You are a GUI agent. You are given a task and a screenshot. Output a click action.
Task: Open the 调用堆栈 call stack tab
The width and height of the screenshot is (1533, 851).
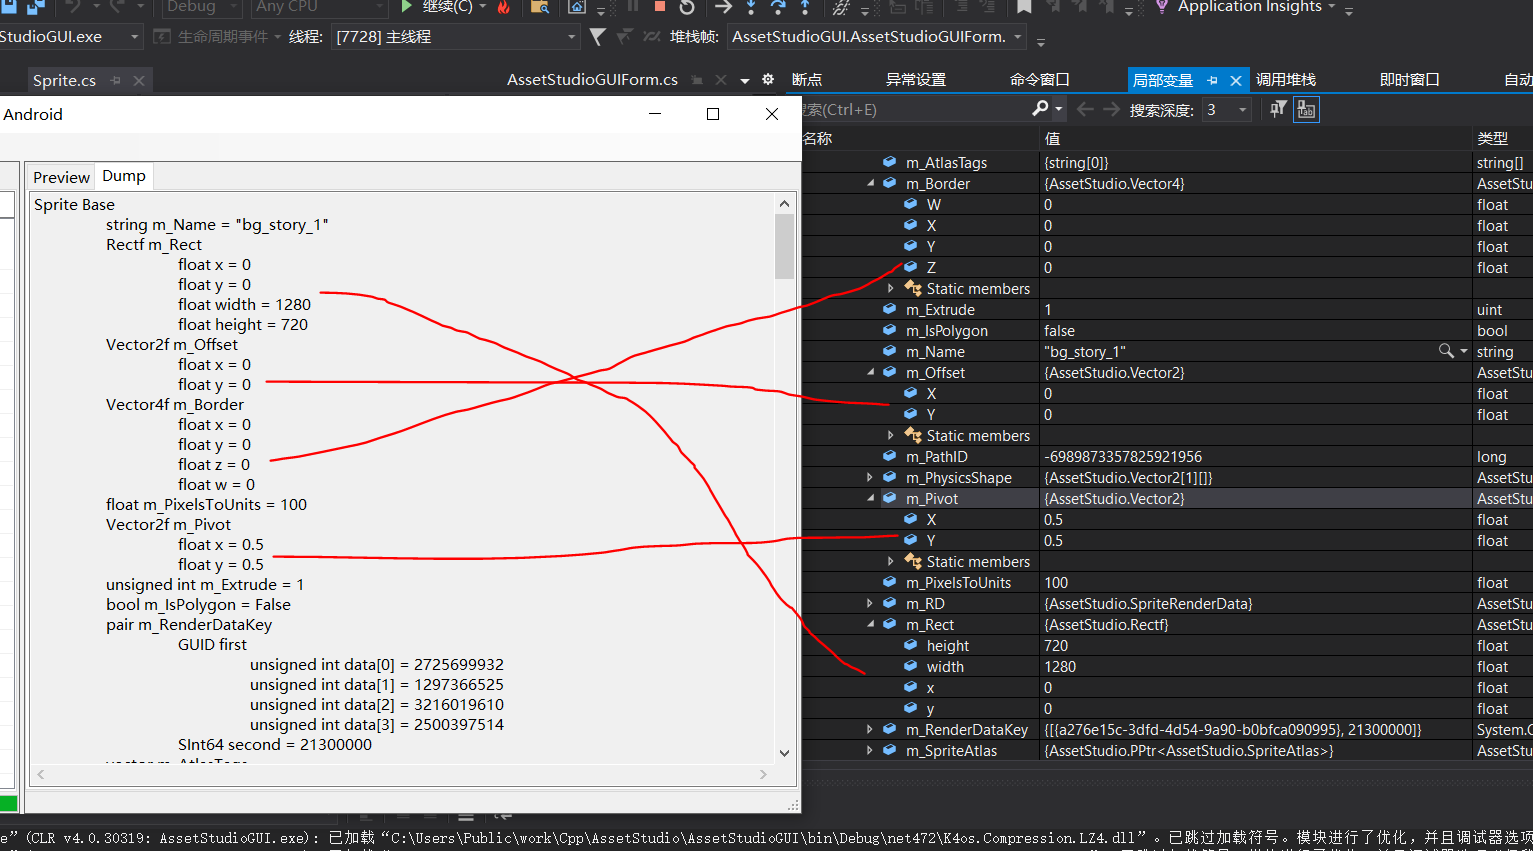point(1286,80)
